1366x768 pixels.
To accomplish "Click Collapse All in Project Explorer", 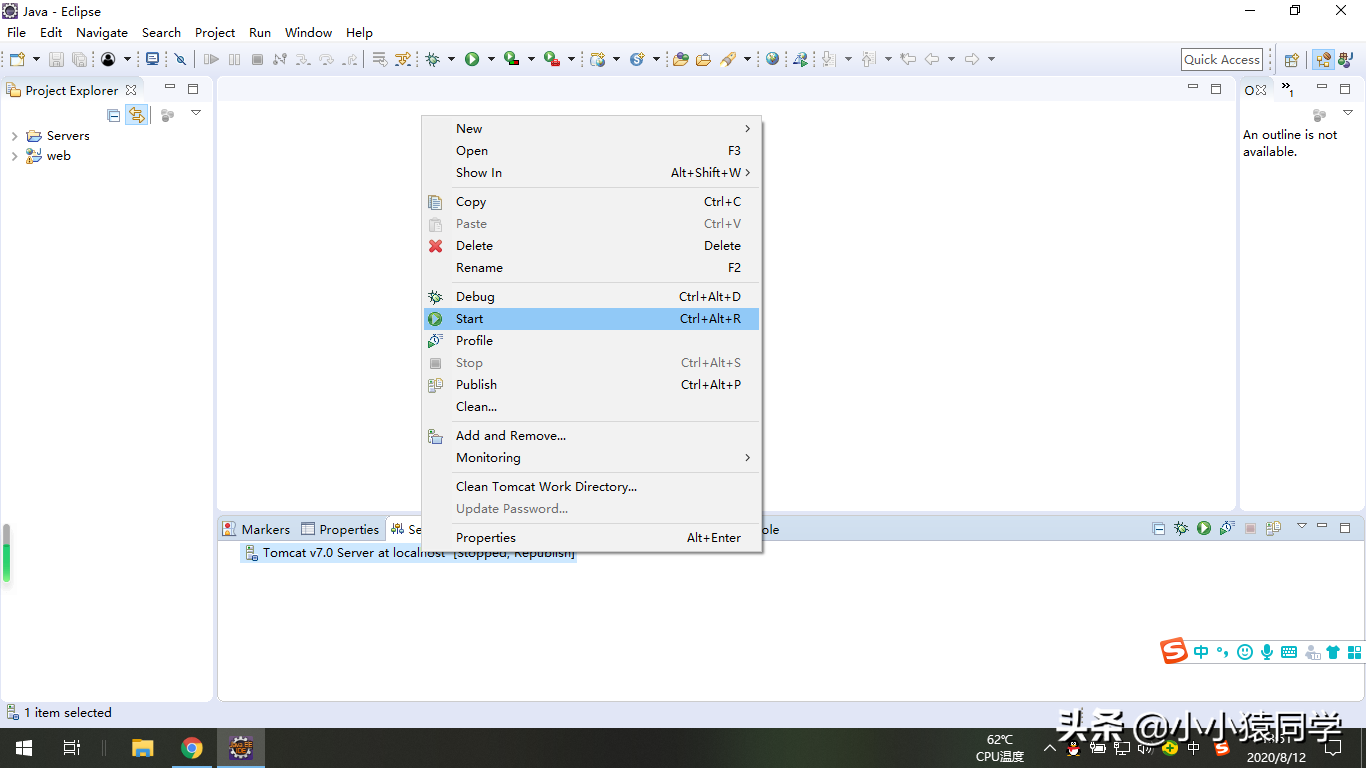I will [114, 115].
